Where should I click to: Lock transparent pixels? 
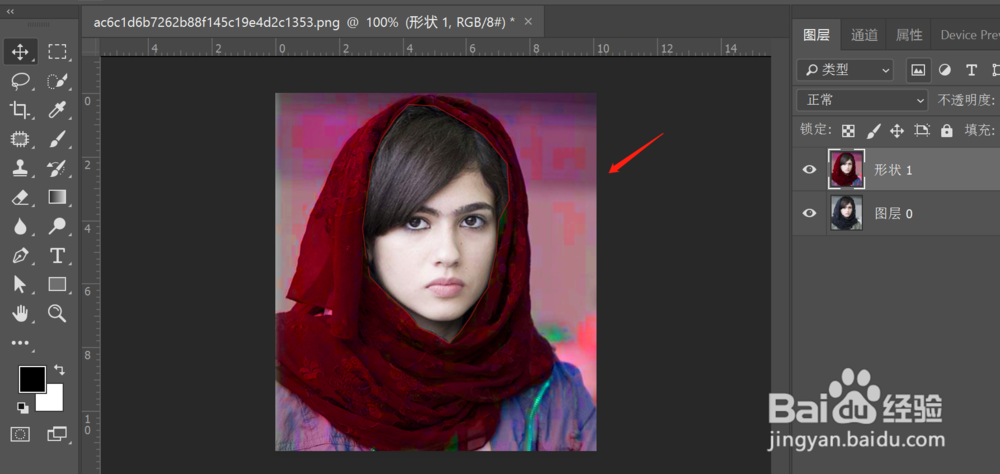click(848, 131)
